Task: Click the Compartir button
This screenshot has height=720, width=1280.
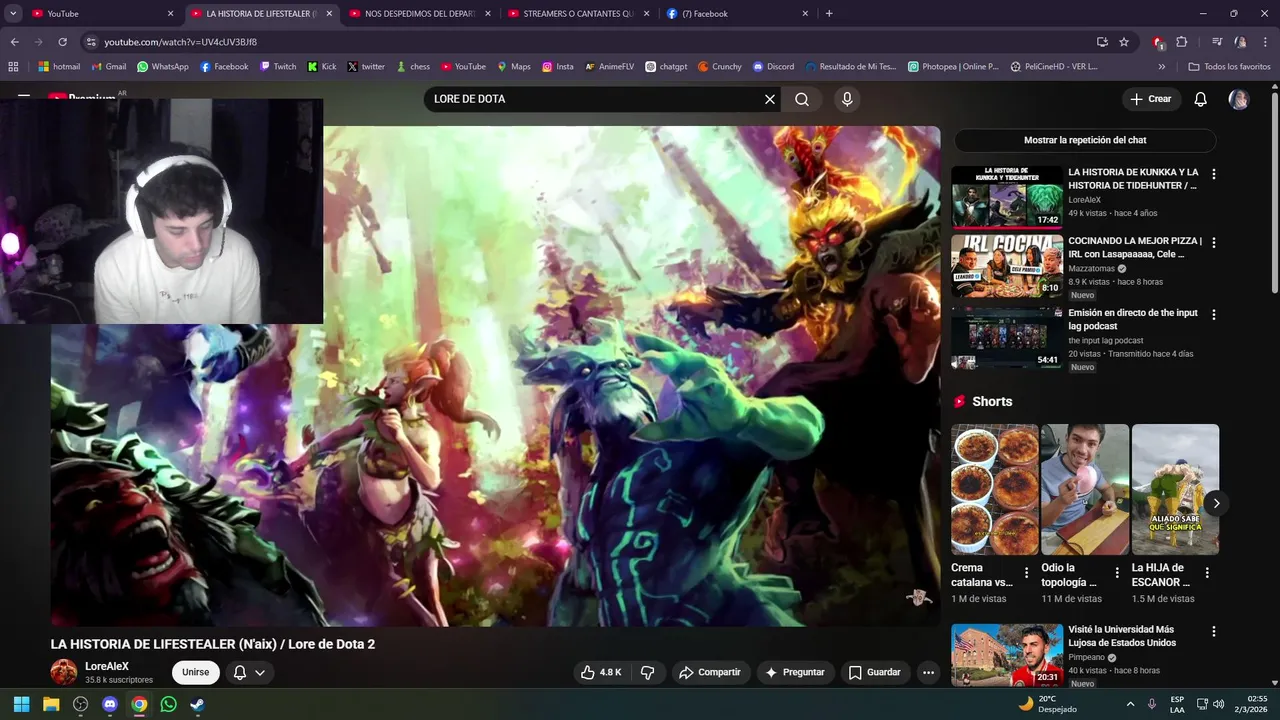Action: click(x=710, y=672)
